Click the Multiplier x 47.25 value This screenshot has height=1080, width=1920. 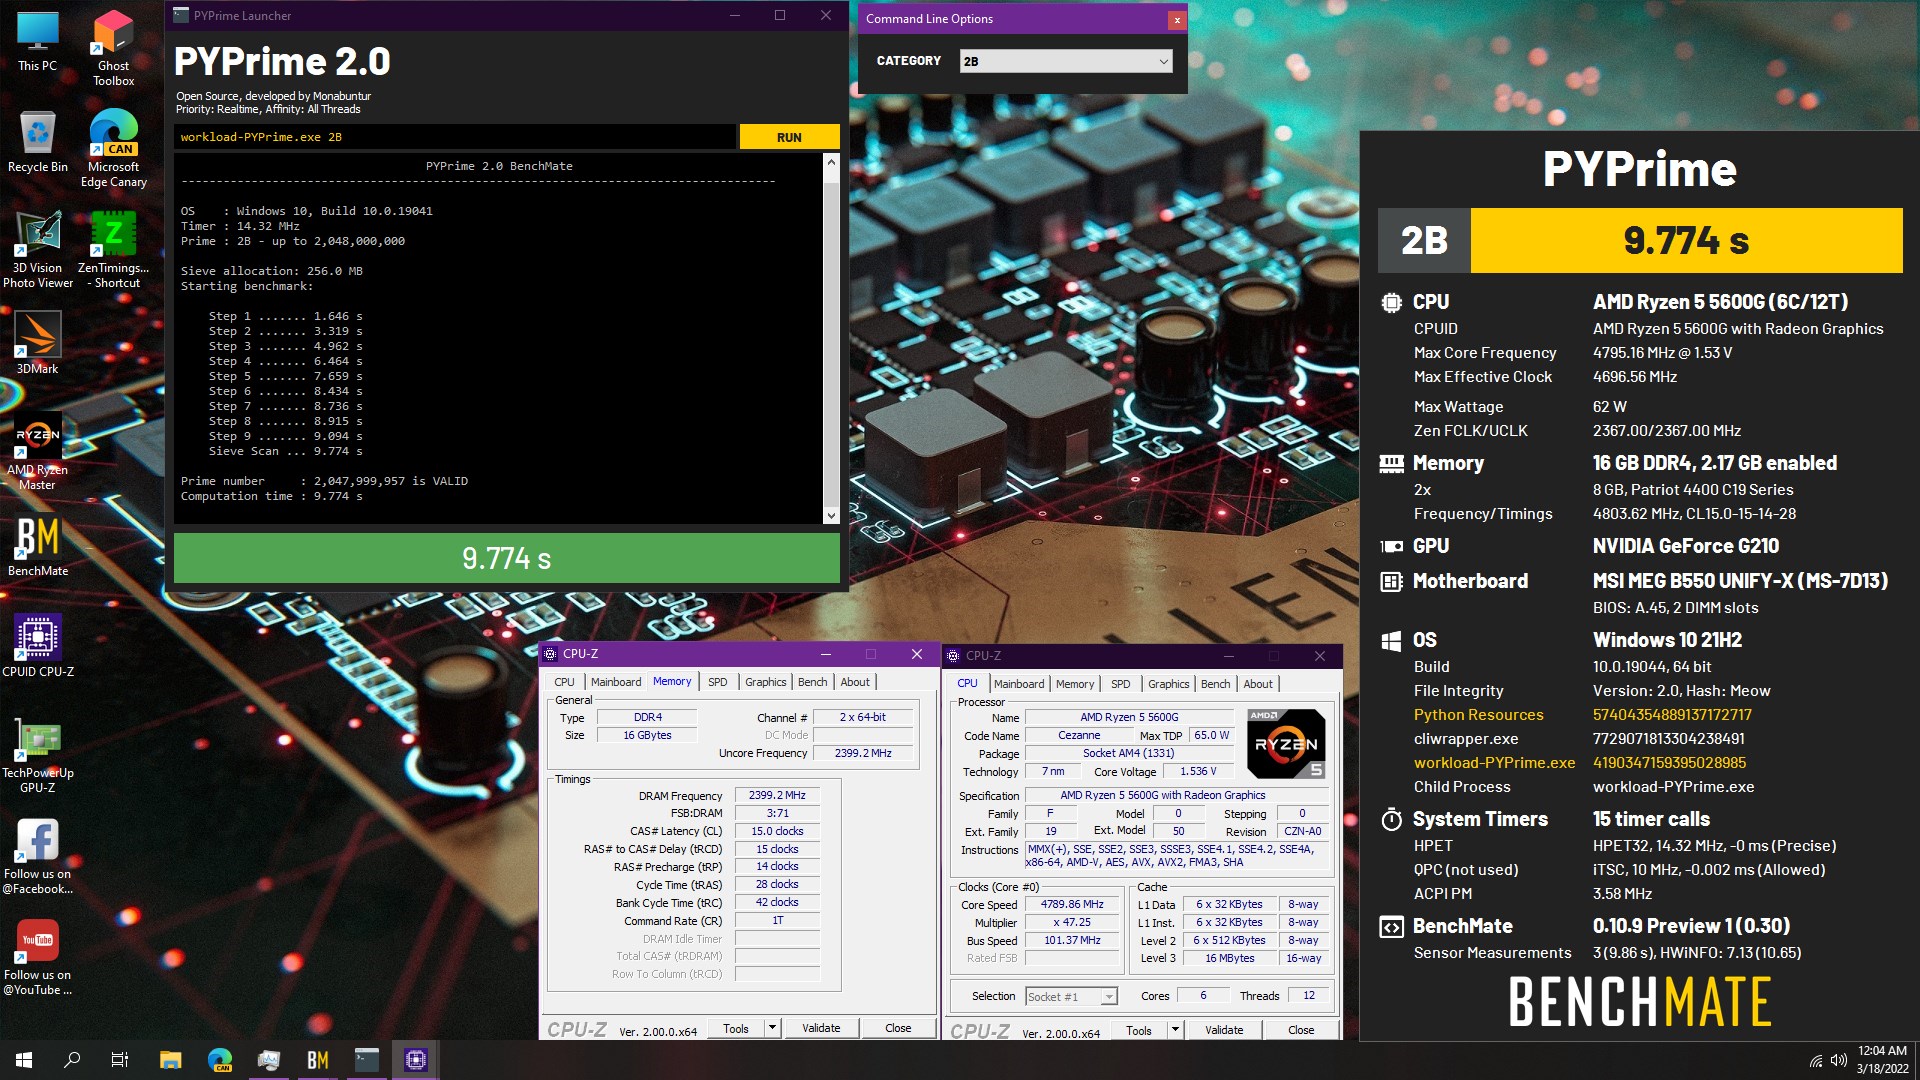1072,922
